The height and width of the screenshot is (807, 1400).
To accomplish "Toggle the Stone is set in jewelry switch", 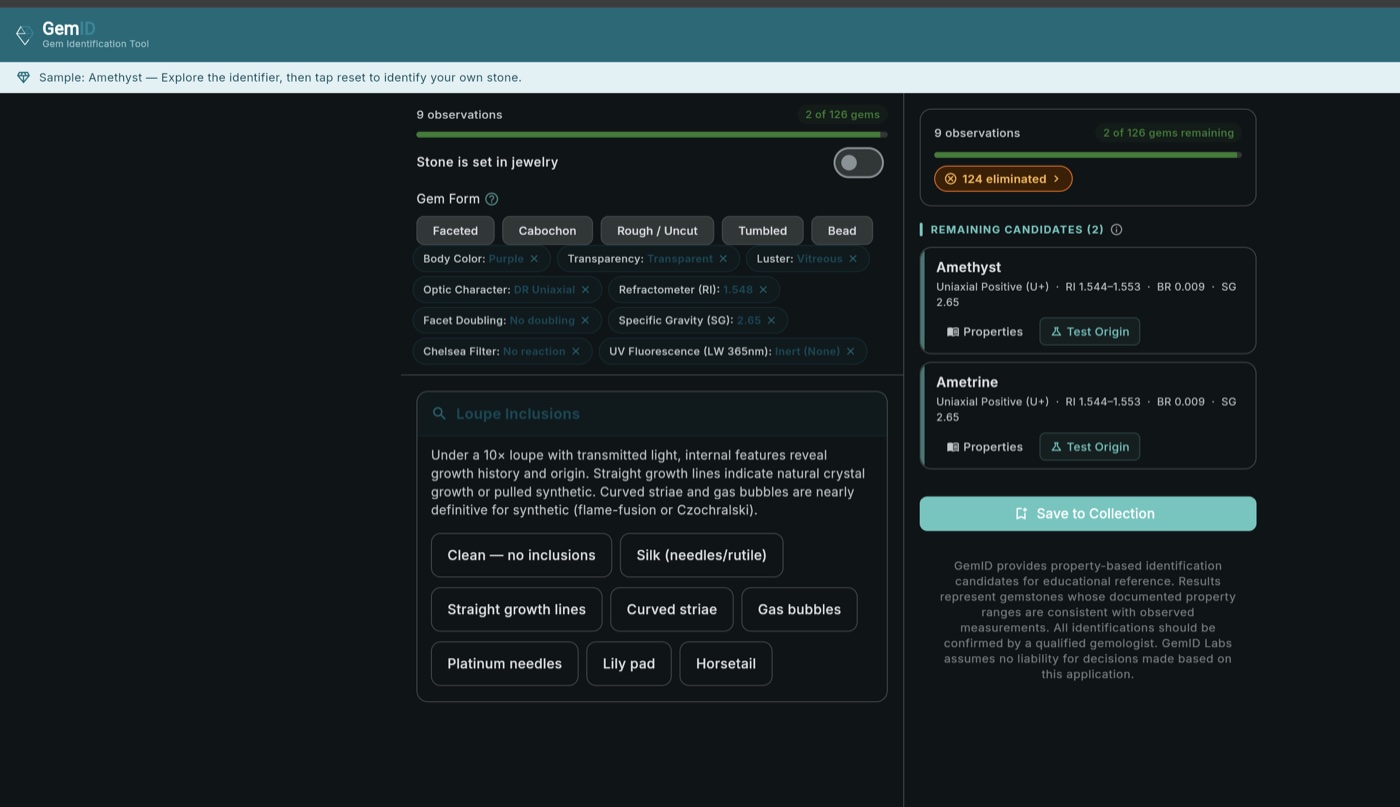I will pos(858,163).
